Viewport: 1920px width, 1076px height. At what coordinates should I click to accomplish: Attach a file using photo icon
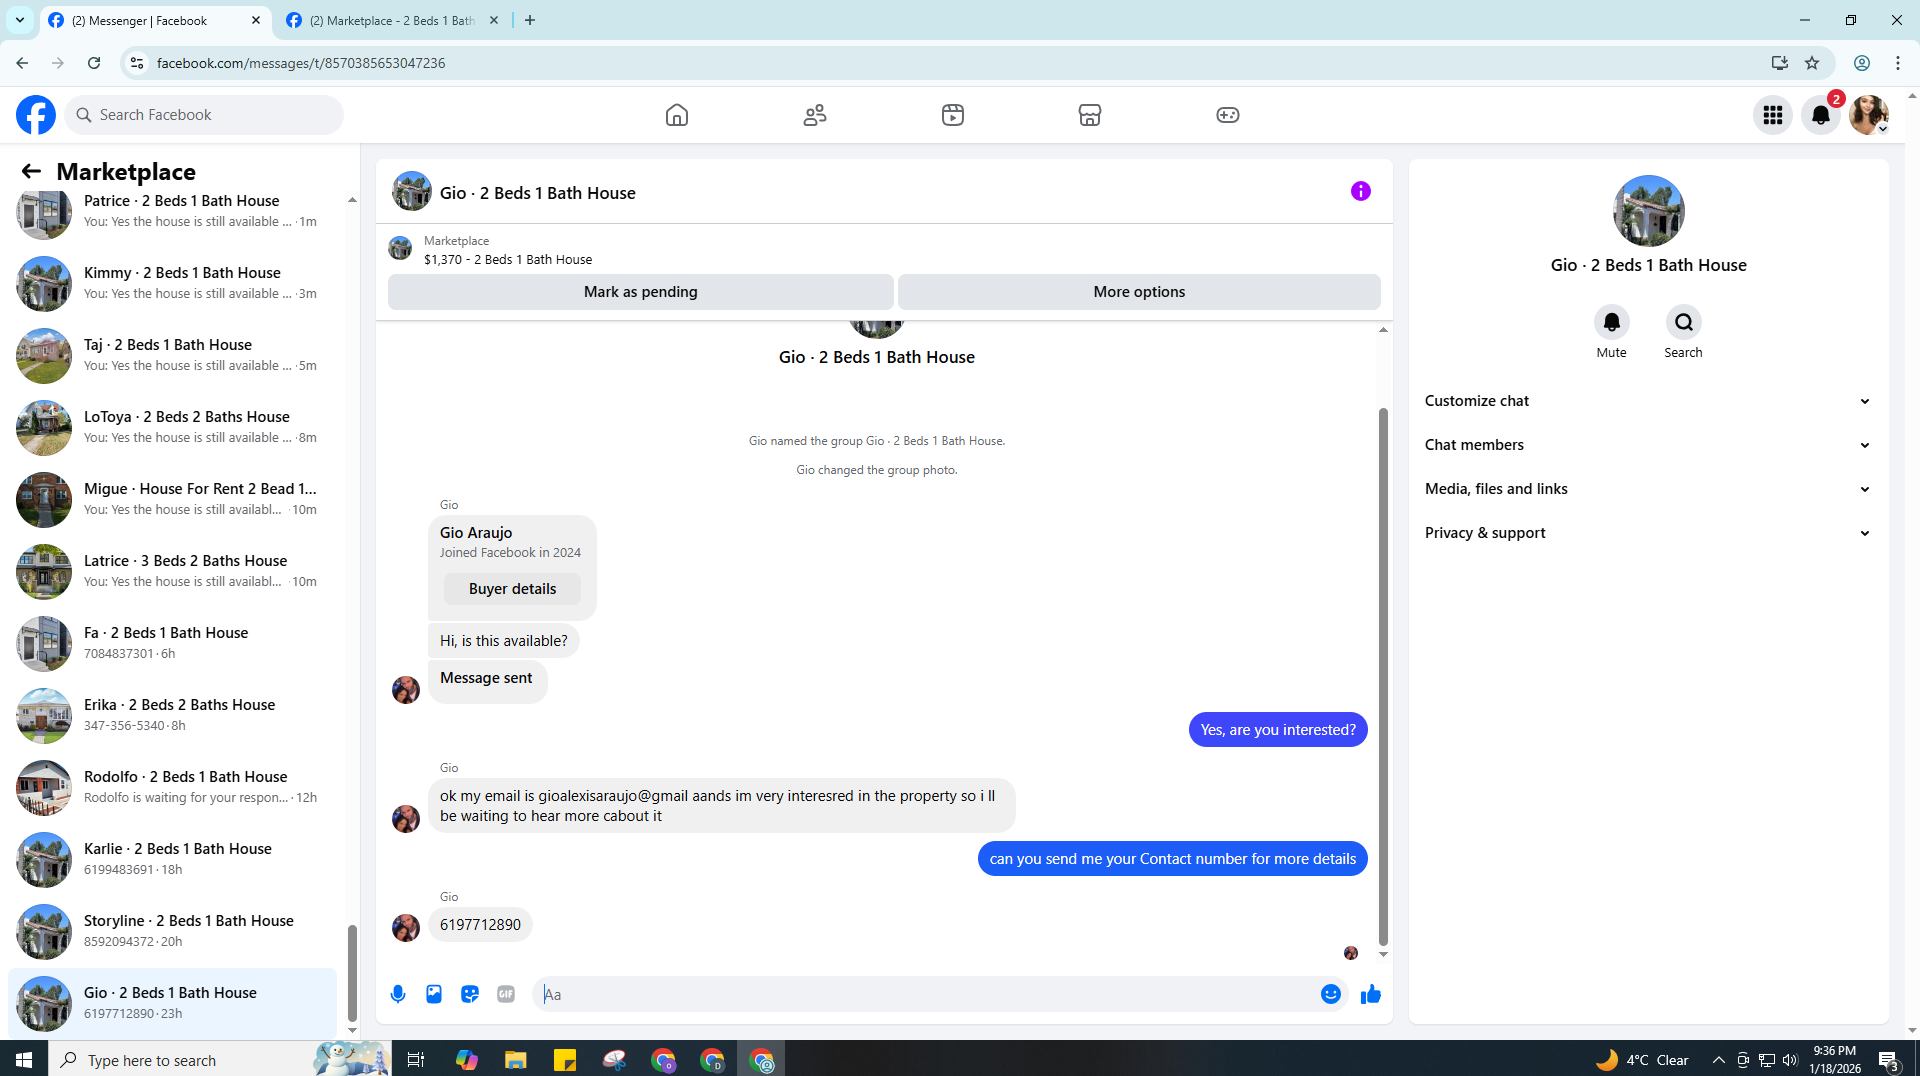tap(434, 994)
